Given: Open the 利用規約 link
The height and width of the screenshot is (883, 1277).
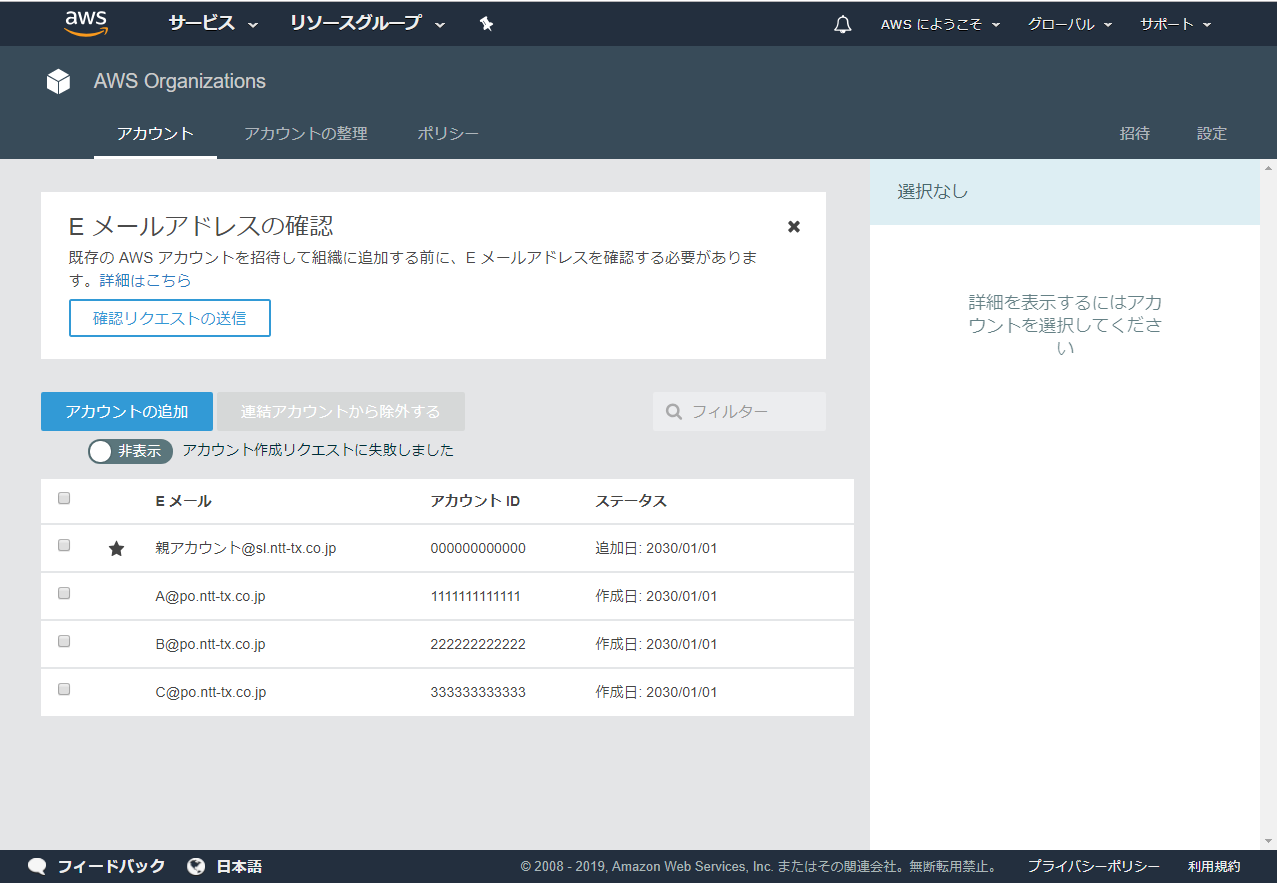Looking at the screenshot, I should pyautogui.click(x=1214, y=866).
